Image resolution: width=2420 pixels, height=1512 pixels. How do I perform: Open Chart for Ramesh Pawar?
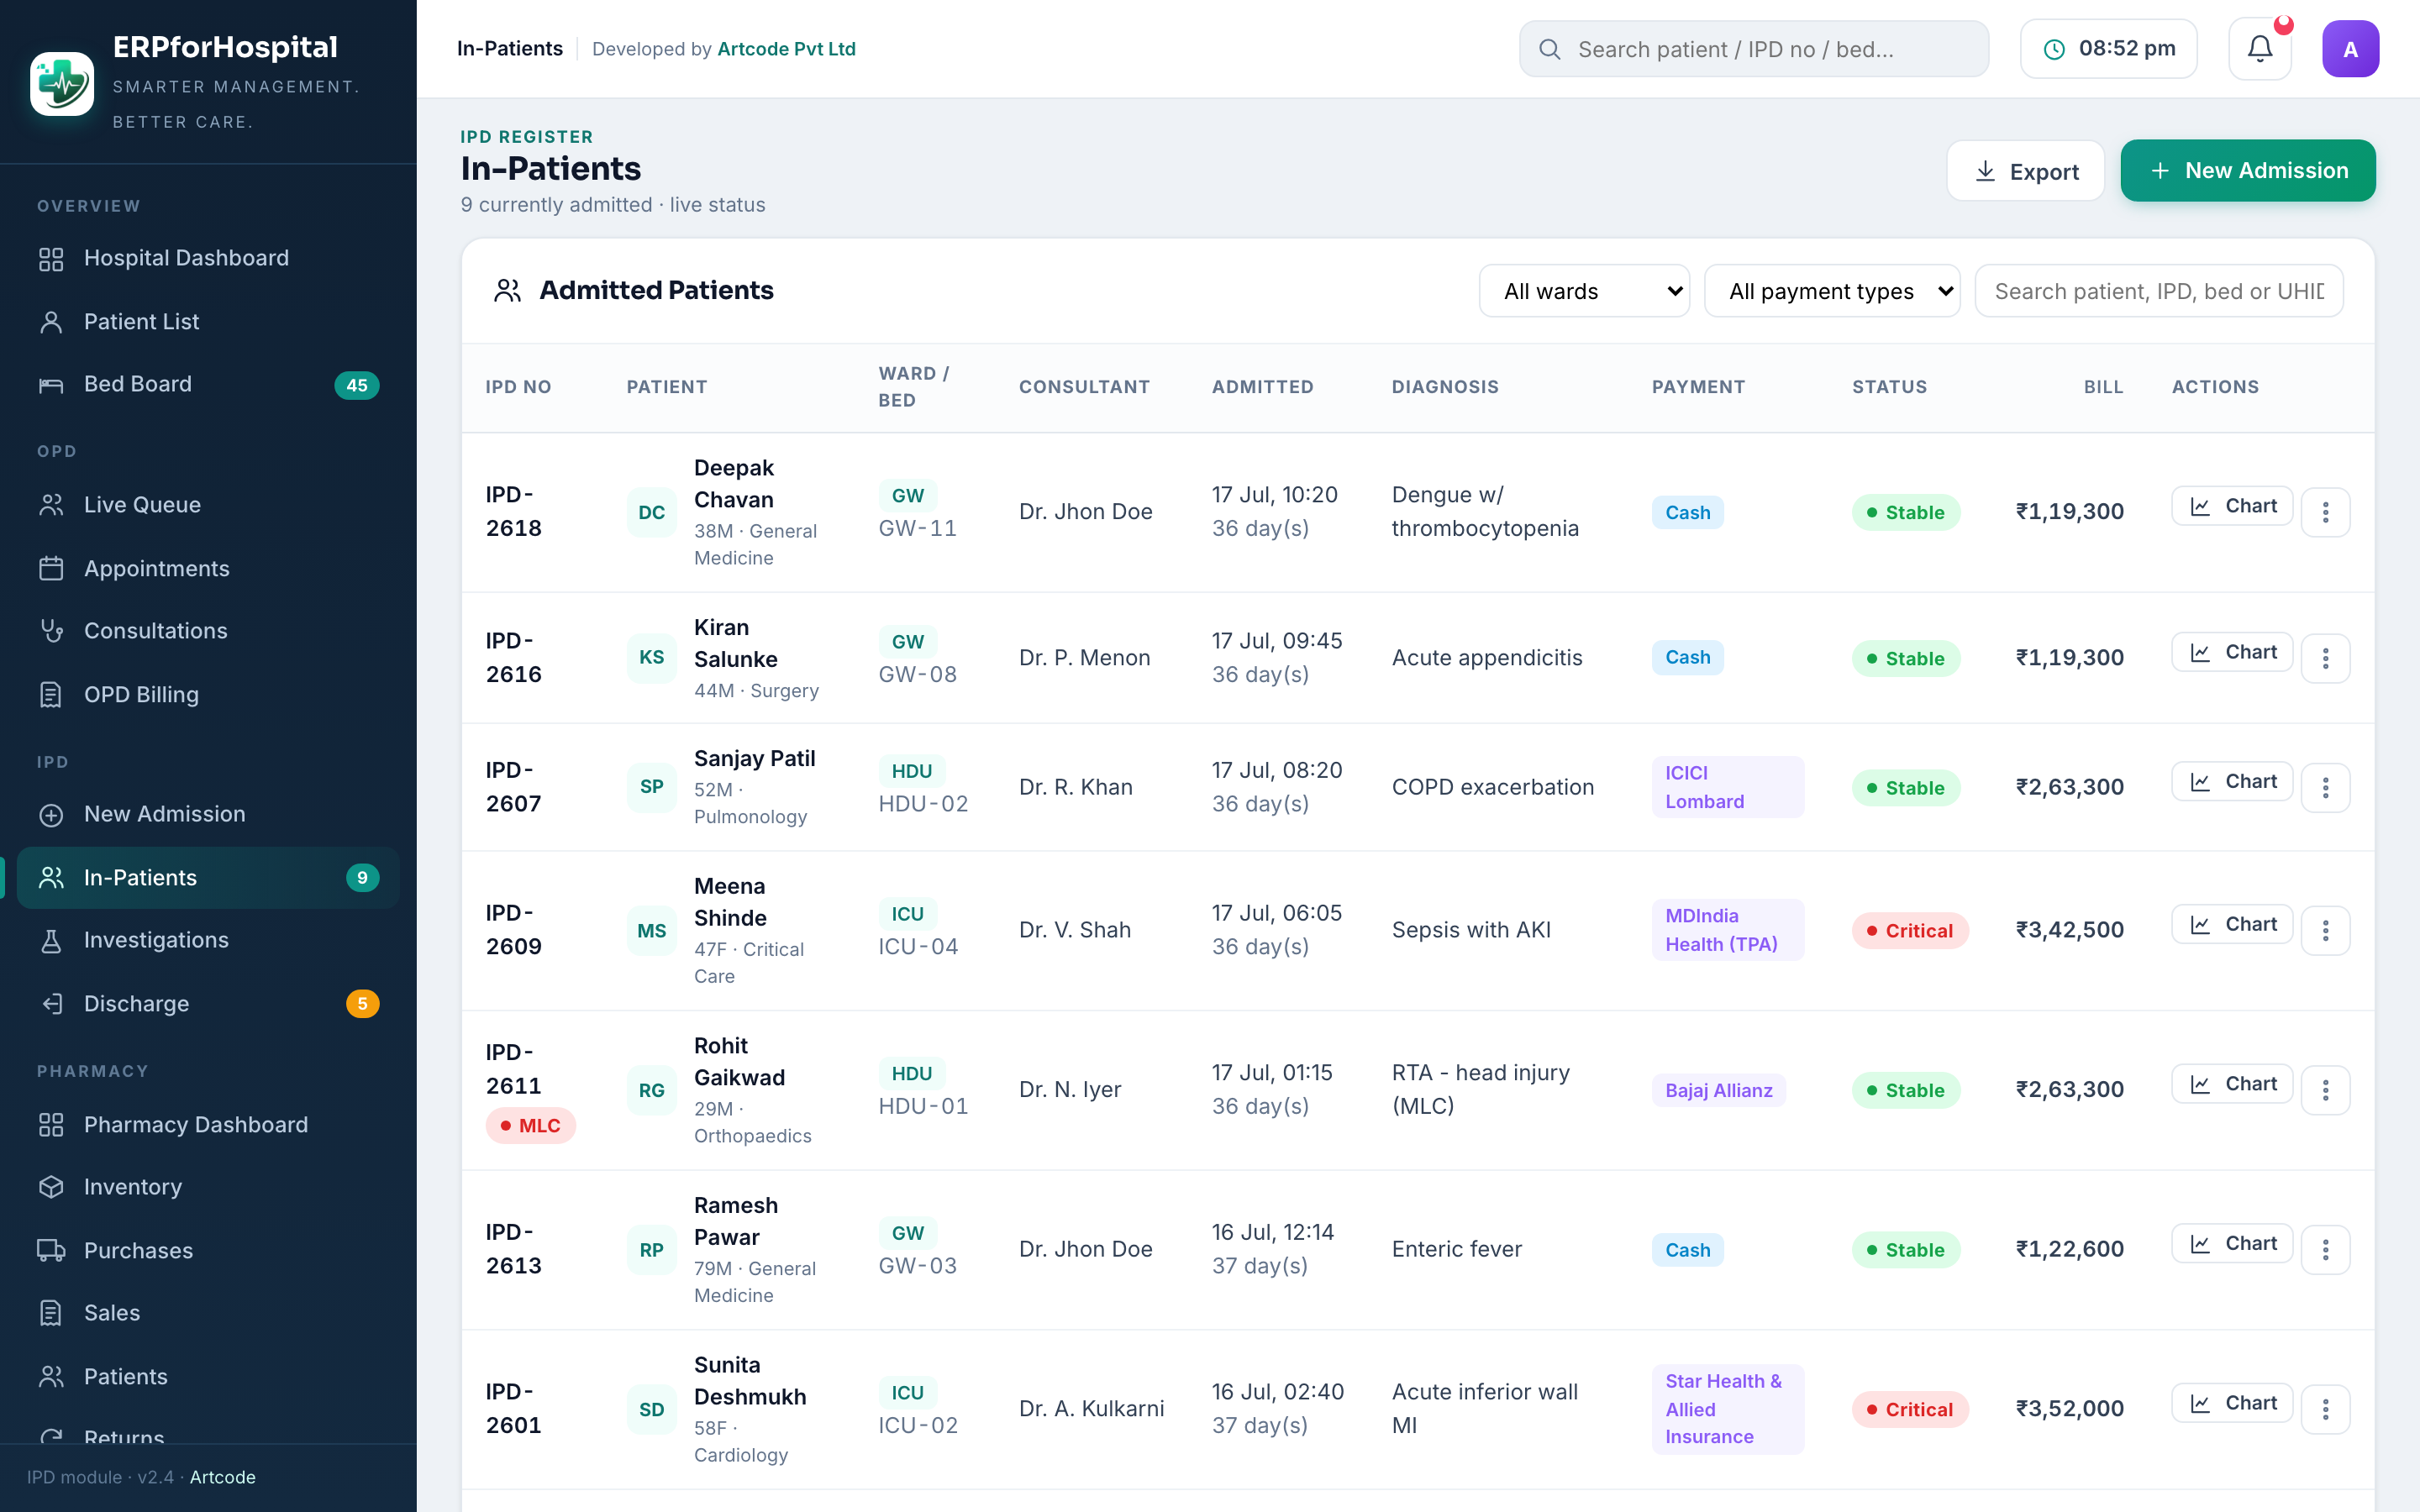coord(2231,1244)
